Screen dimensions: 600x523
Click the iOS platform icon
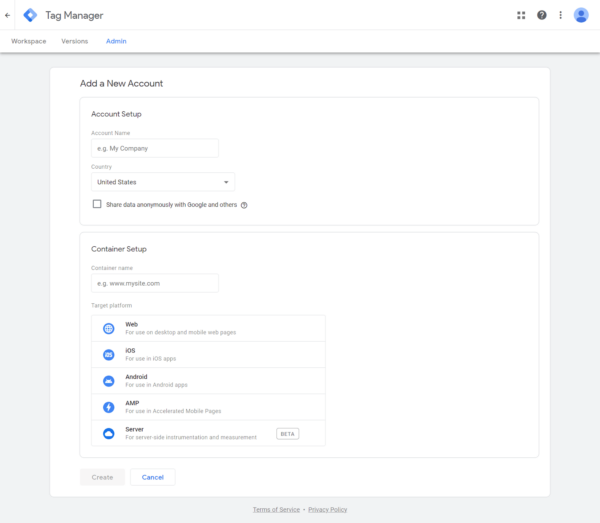coord(109,355)
